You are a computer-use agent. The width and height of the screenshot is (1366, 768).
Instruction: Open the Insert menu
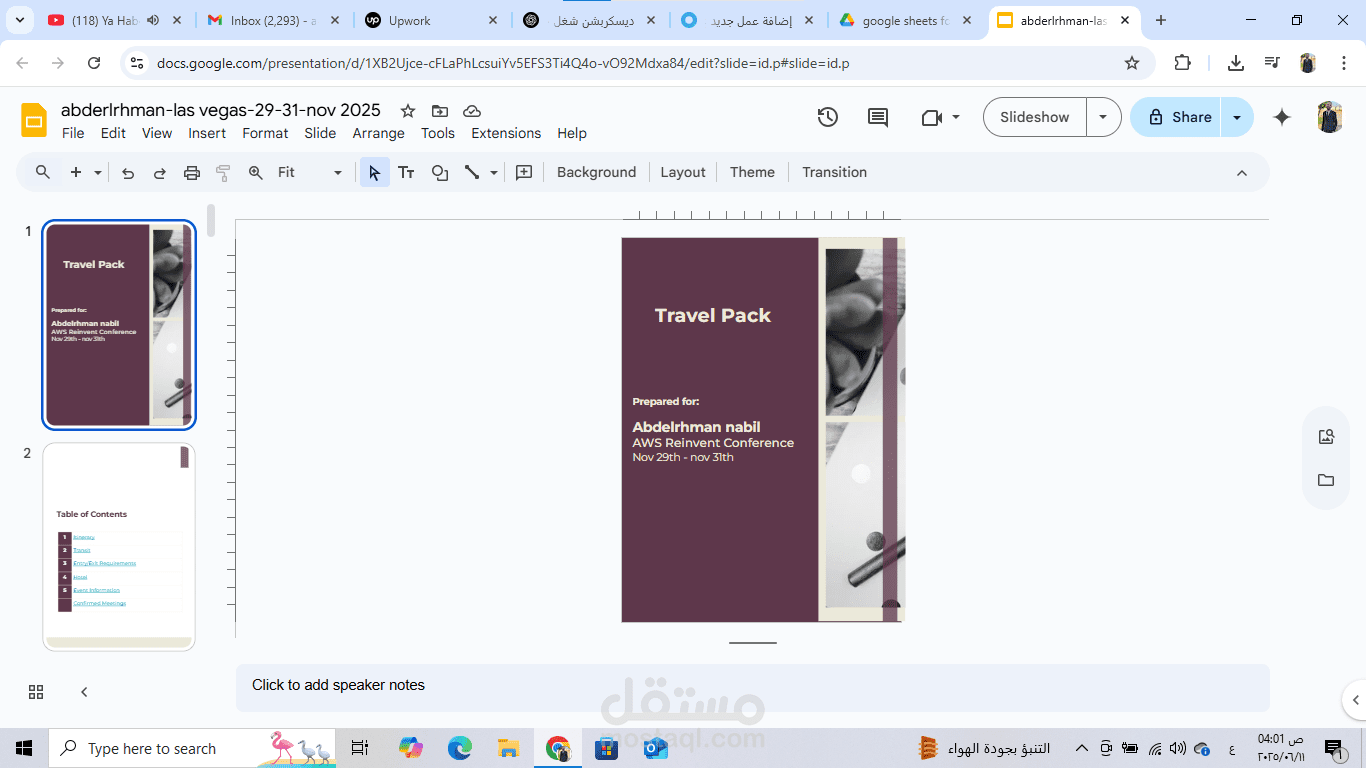pyautogui.click(x=207, y=133)
